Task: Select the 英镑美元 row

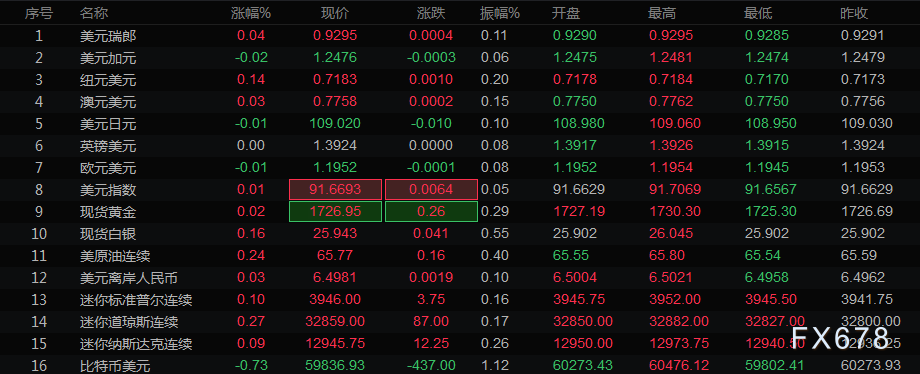Action: pyautogui.click(x=460, y=146)
